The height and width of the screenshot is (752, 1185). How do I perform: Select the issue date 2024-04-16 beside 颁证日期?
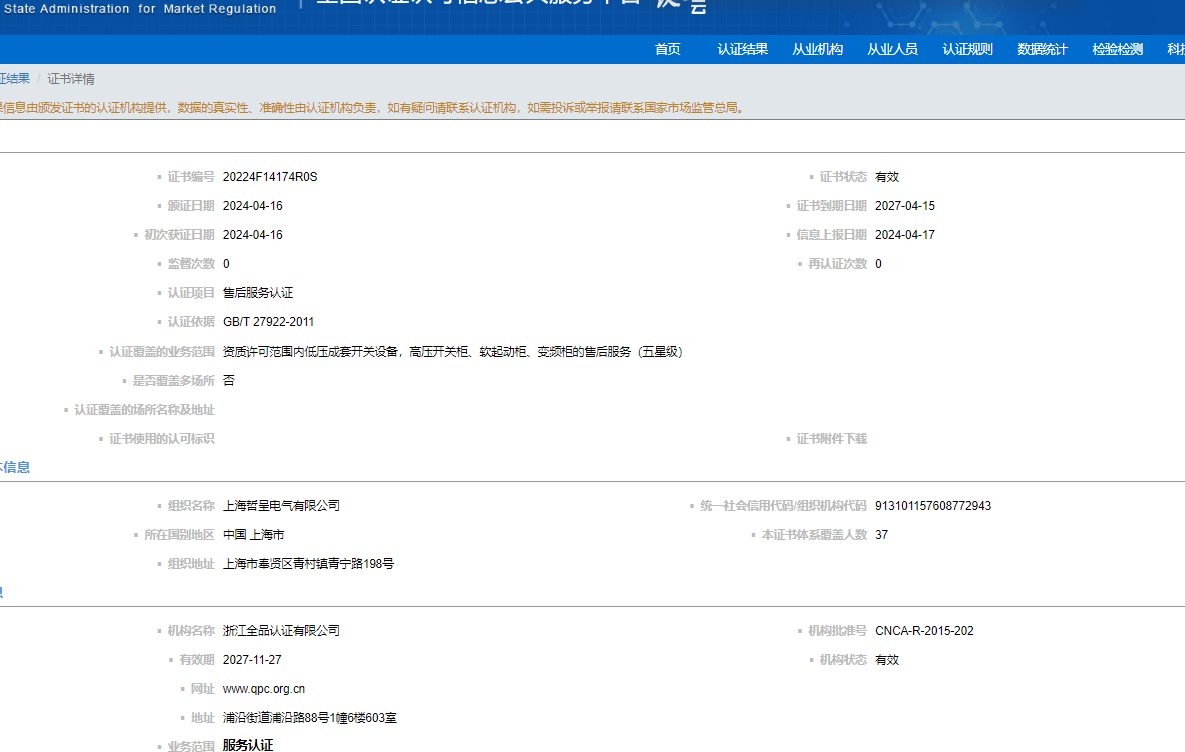pyautogui.click(x=252, y=206)
